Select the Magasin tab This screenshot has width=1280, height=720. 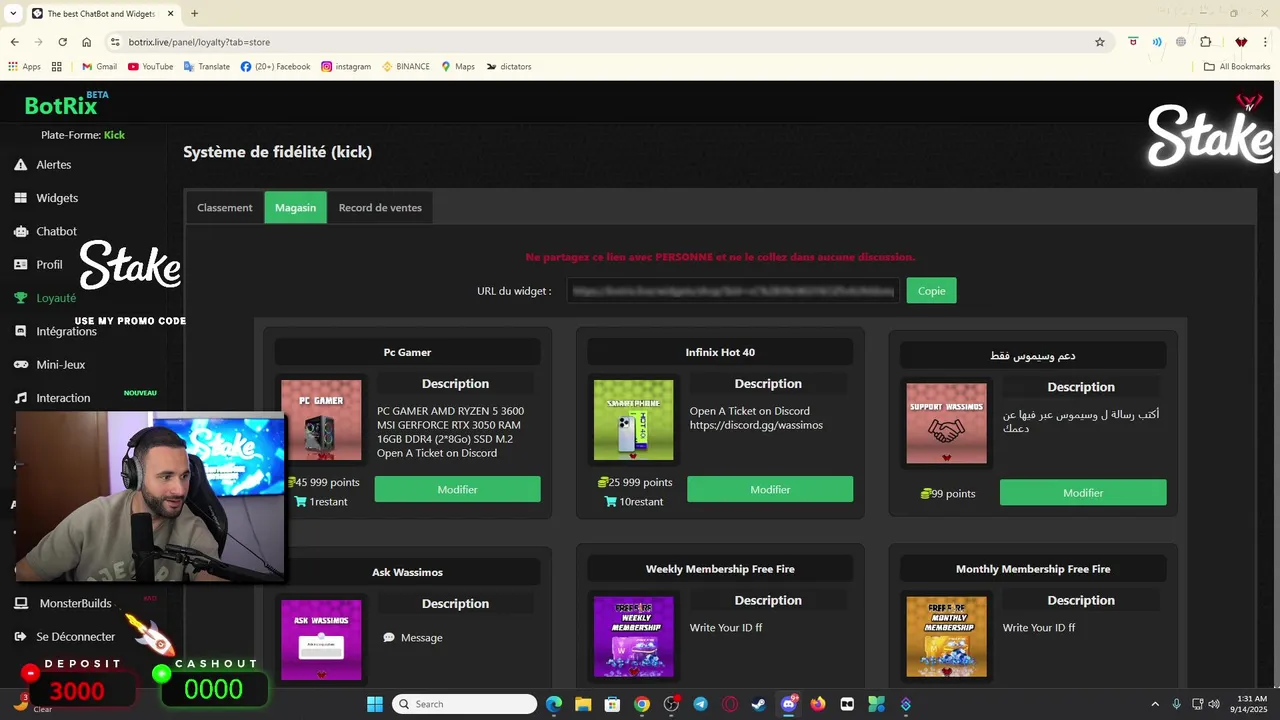coord(296,208)
